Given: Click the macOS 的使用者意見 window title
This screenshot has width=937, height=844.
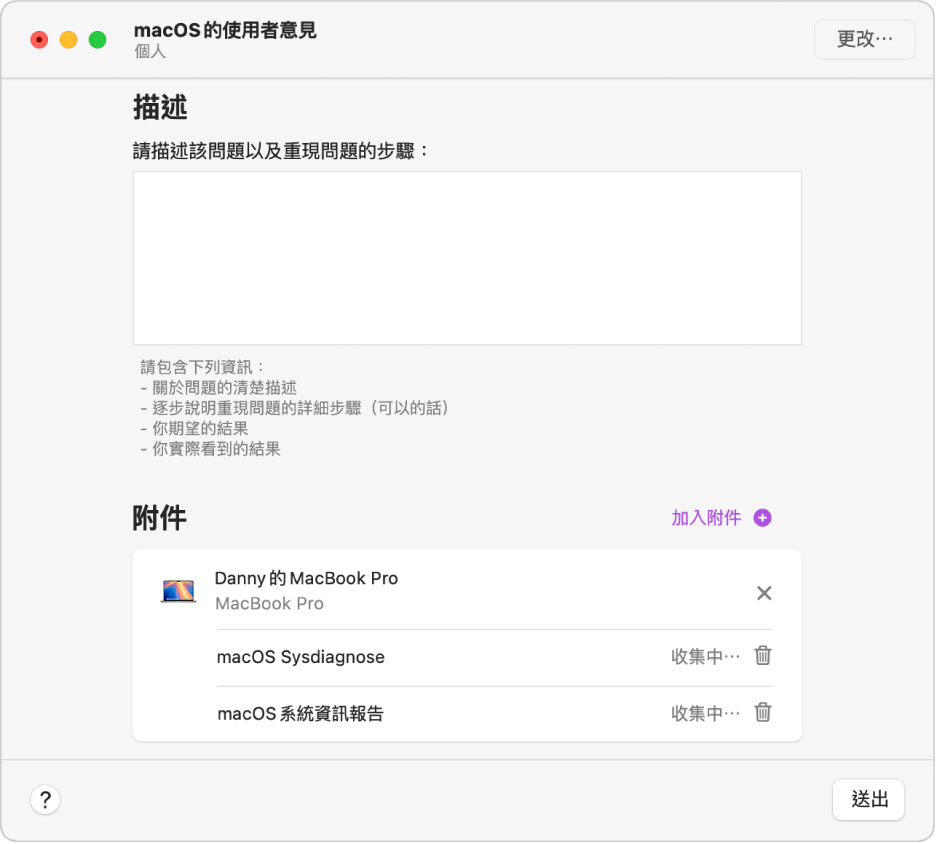Looking at the screenshot, I should pyautogui.click(x=225, y=30).
